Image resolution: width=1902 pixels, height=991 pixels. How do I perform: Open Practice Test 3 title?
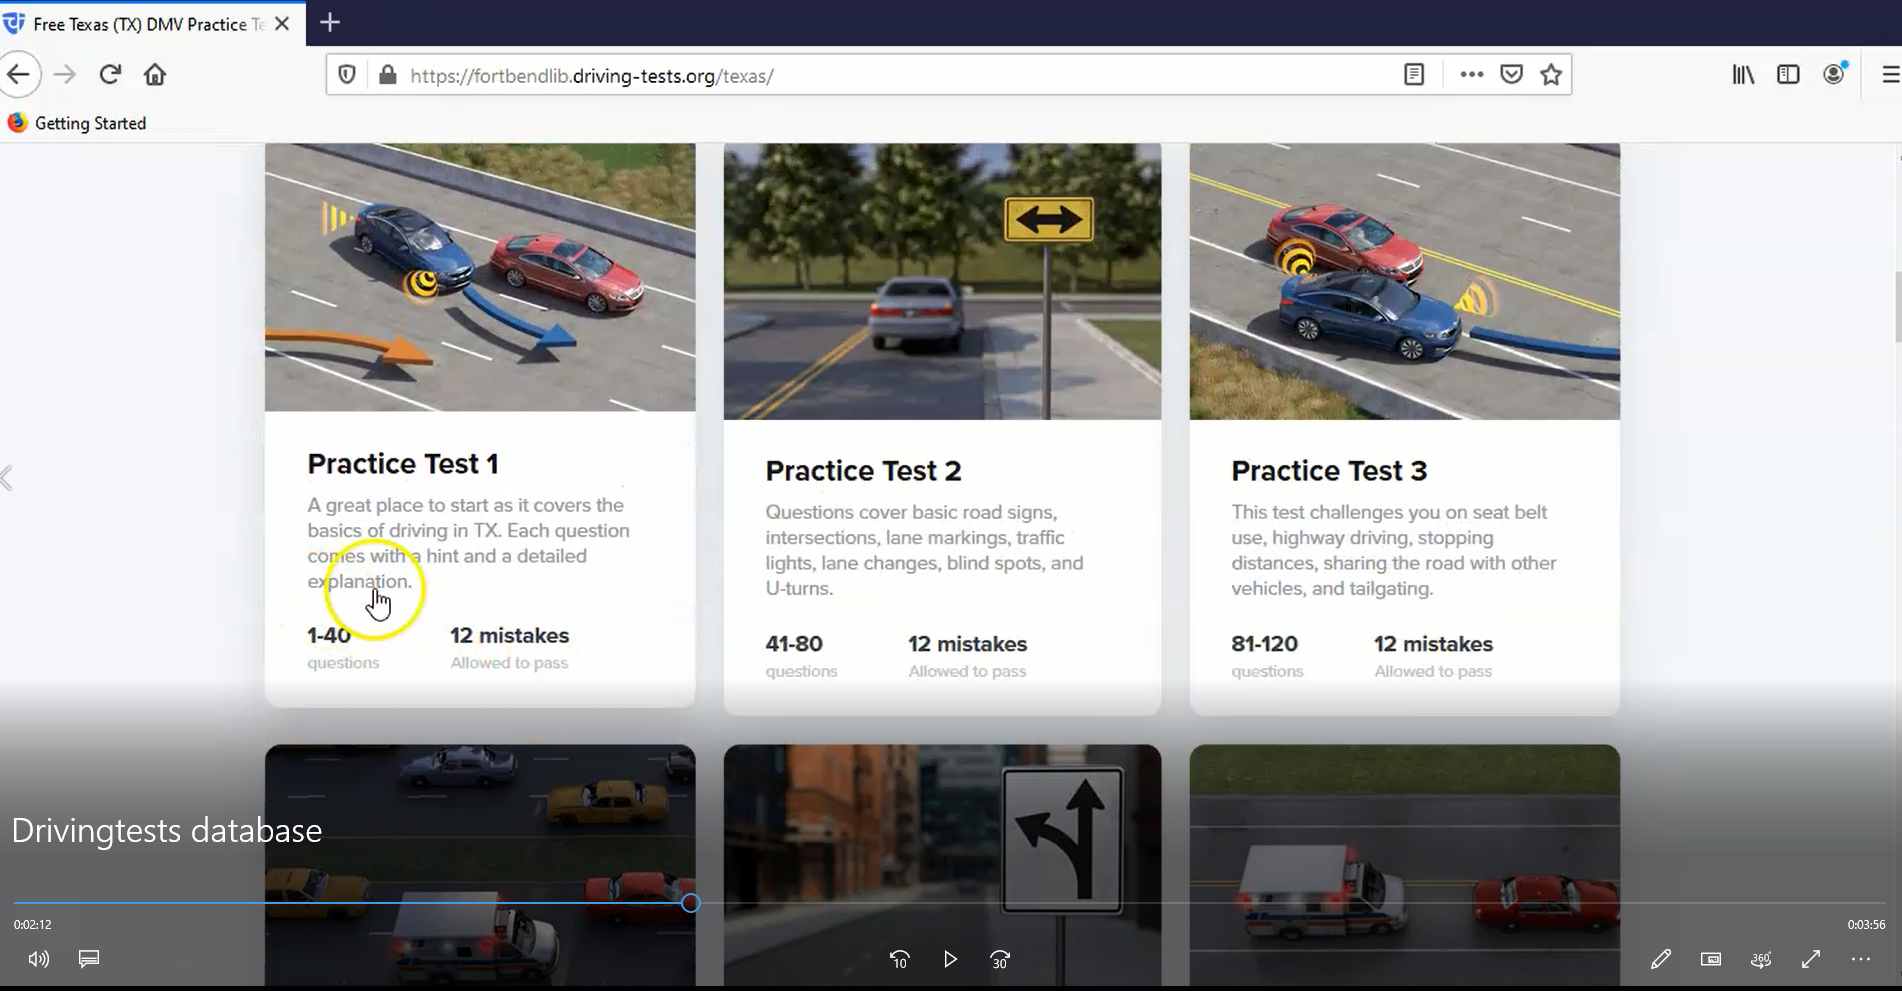pyautogui.click(x=1329, y=471)
